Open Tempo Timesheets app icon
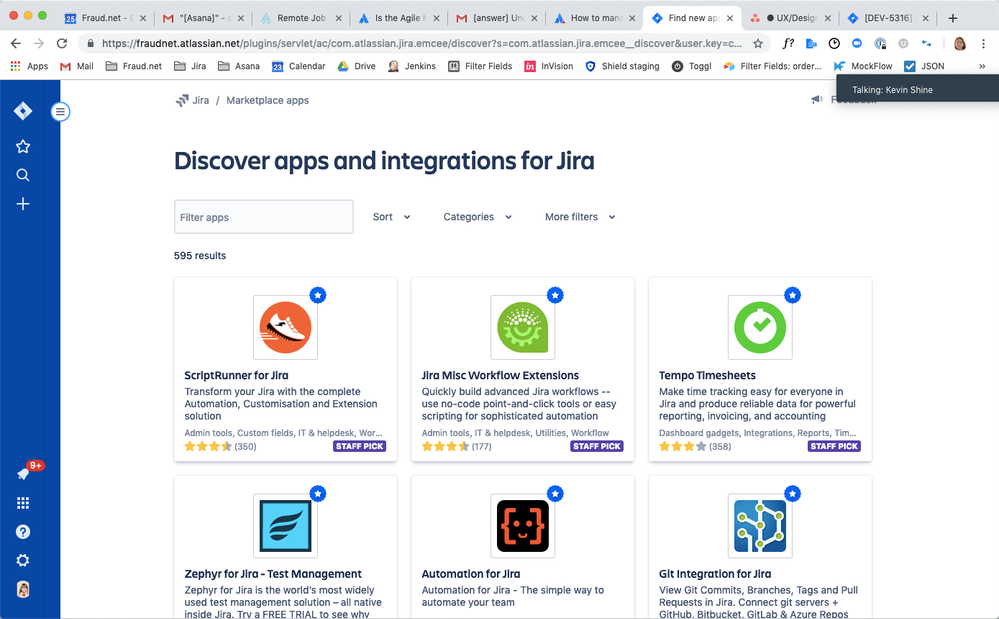Image resolution: width=999 pixels, height=619 pixels. pos(760,327)
